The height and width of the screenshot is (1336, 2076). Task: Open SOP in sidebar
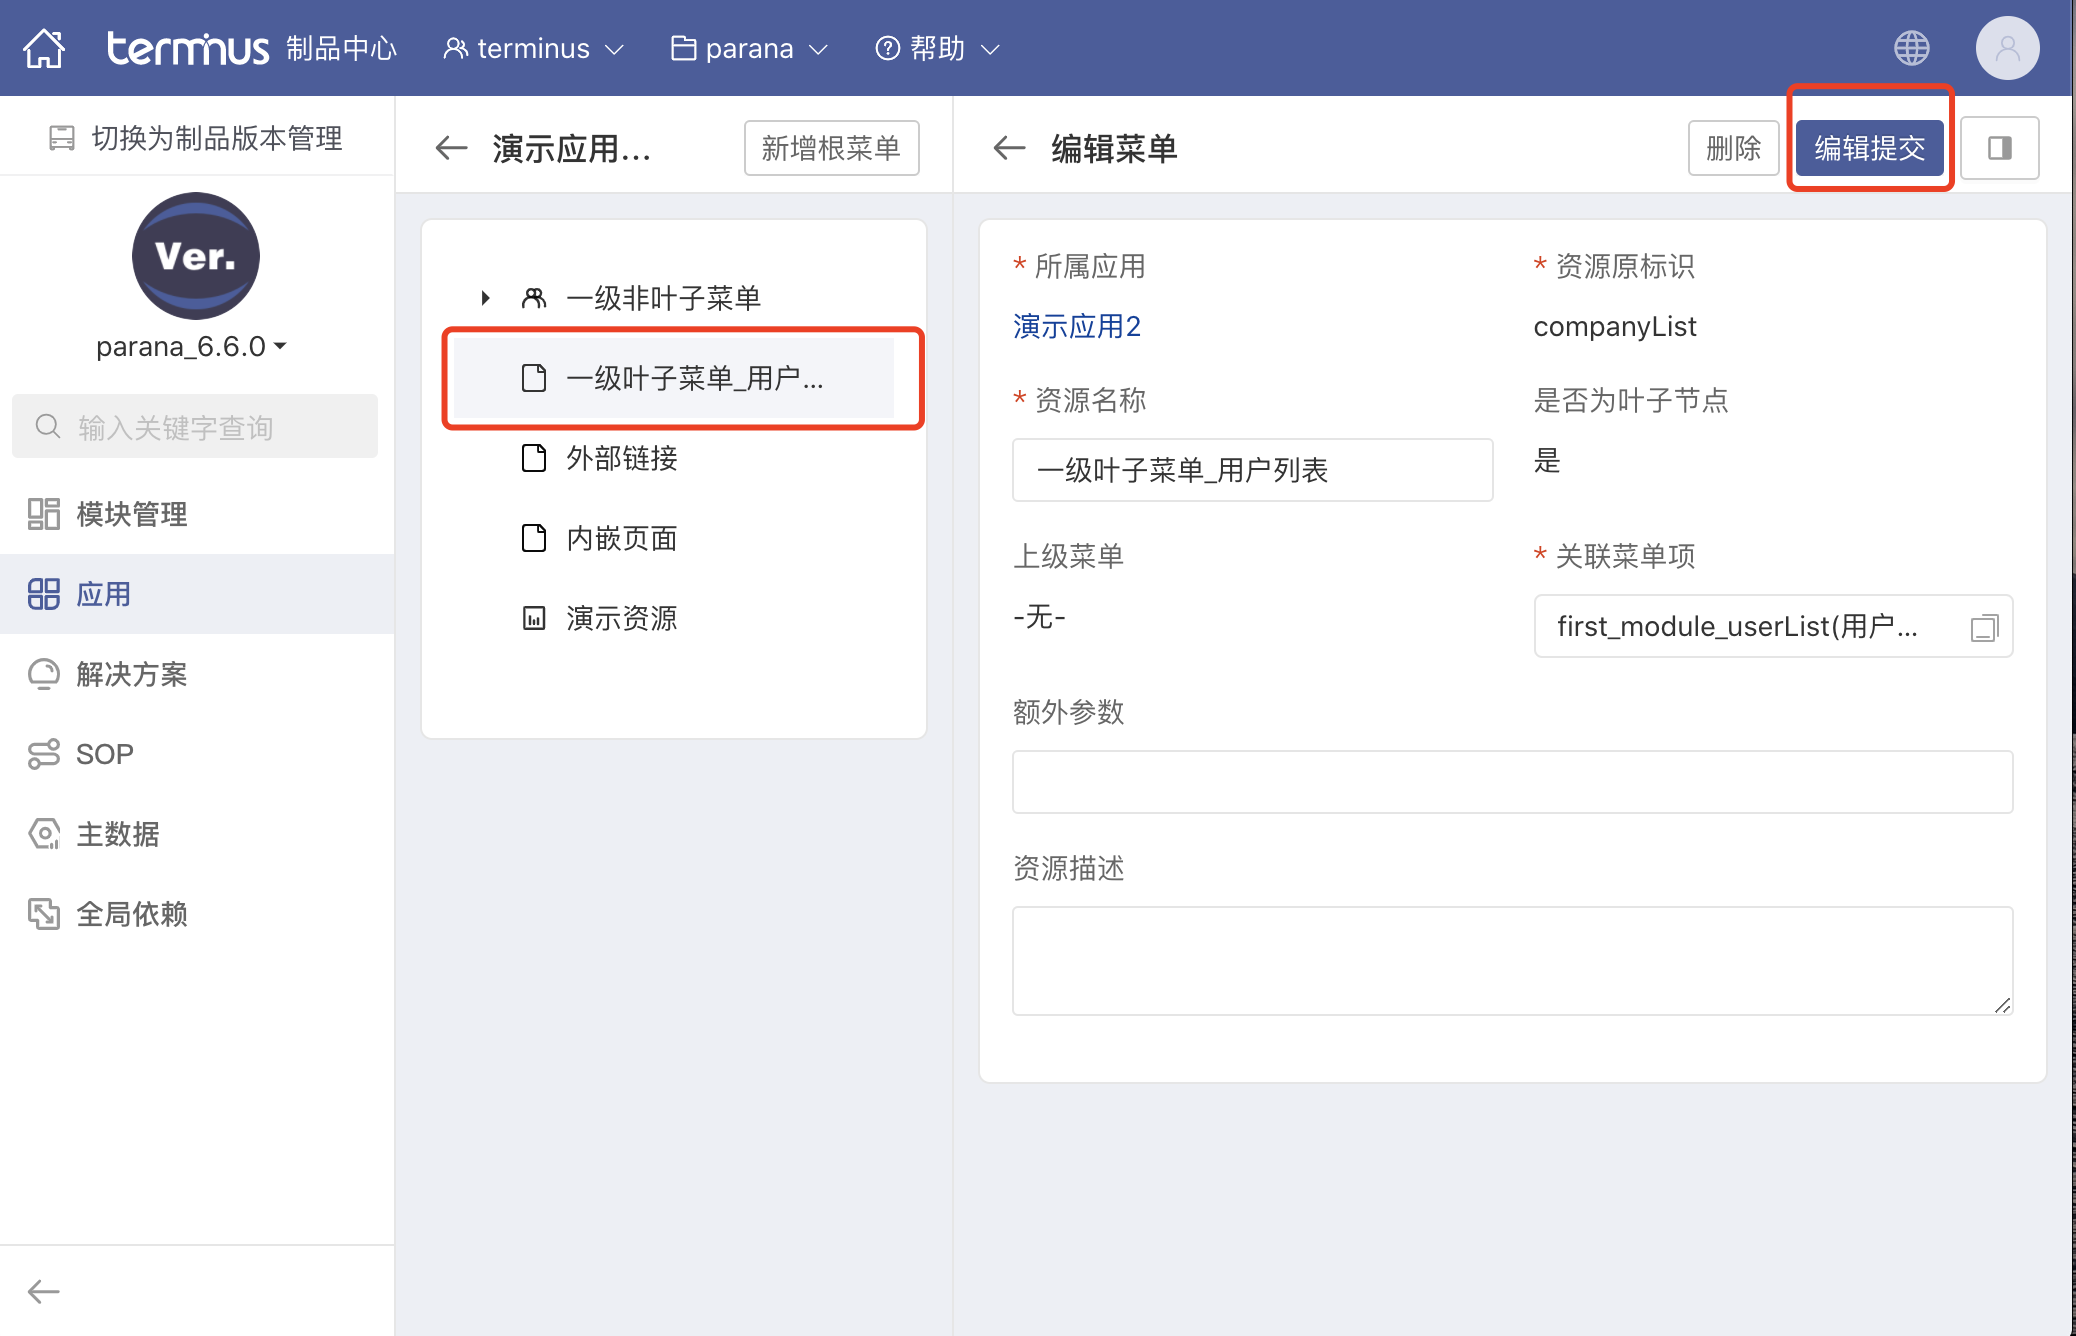(197, 754)
